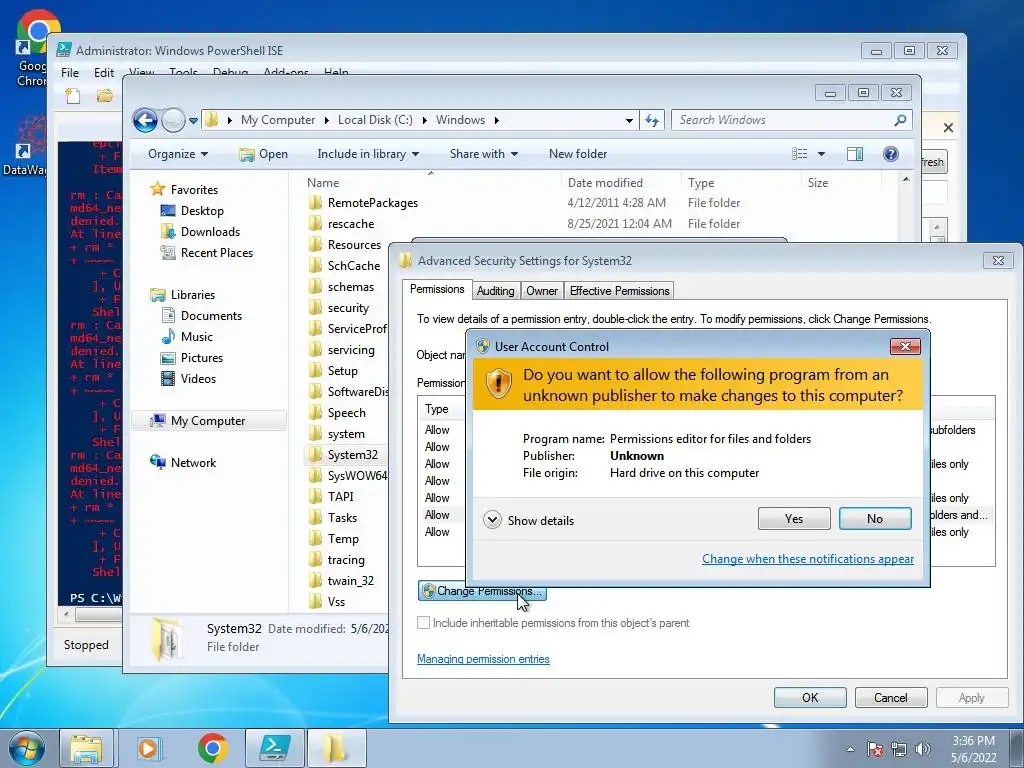Select the Permissions tab
This screenshot has height=768, width=1024.
(437, 289)
